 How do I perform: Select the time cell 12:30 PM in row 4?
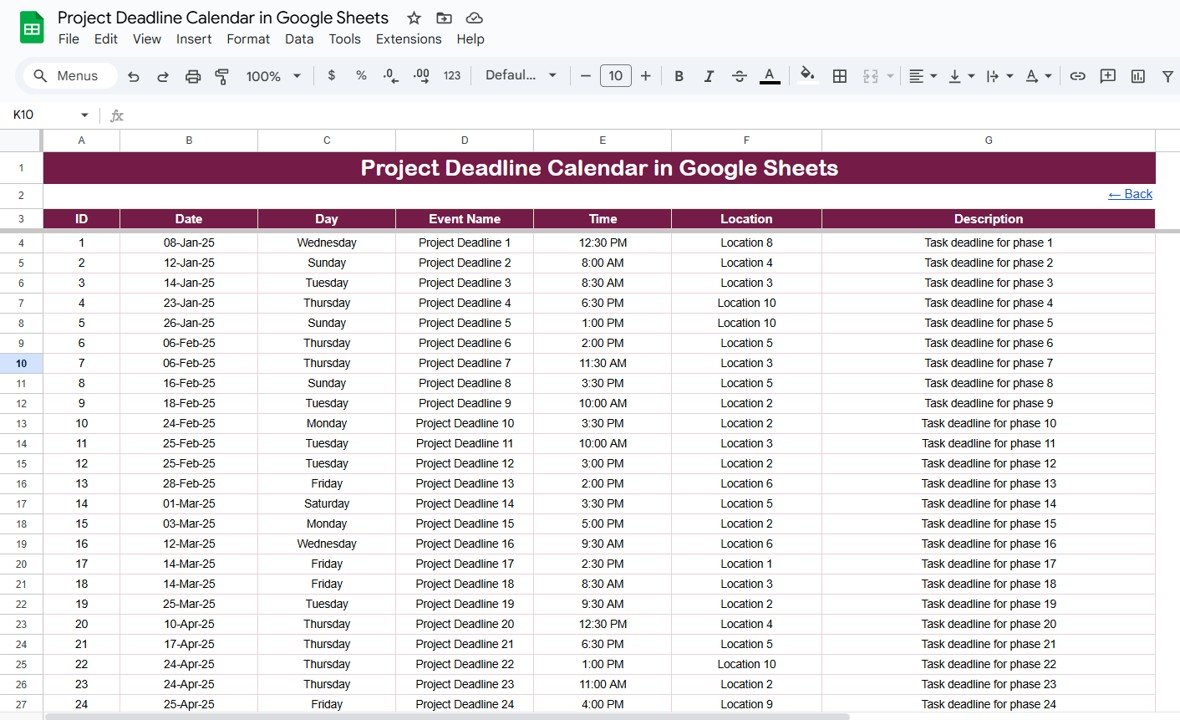click(603, 243)
